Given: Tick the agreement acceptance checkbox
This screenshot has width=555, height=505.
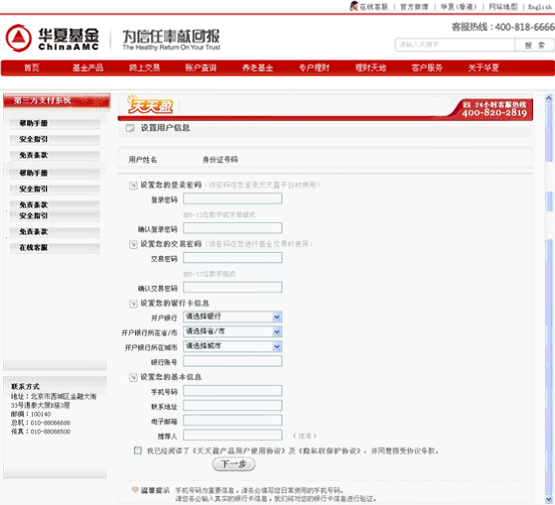Looking at the screenshot, I should point(138,450).
